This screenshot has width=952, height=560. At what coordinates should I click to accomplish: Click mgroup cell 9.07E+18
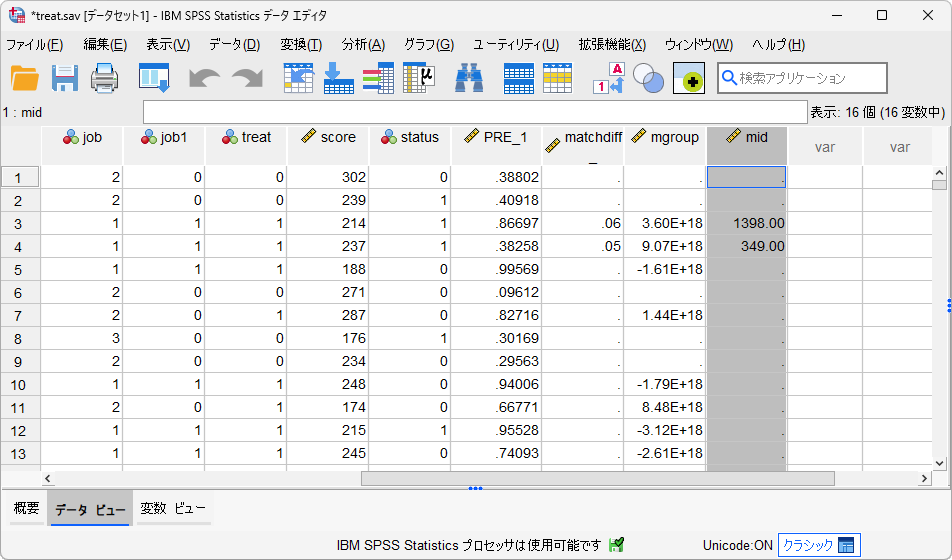click(x=665, y=247)
